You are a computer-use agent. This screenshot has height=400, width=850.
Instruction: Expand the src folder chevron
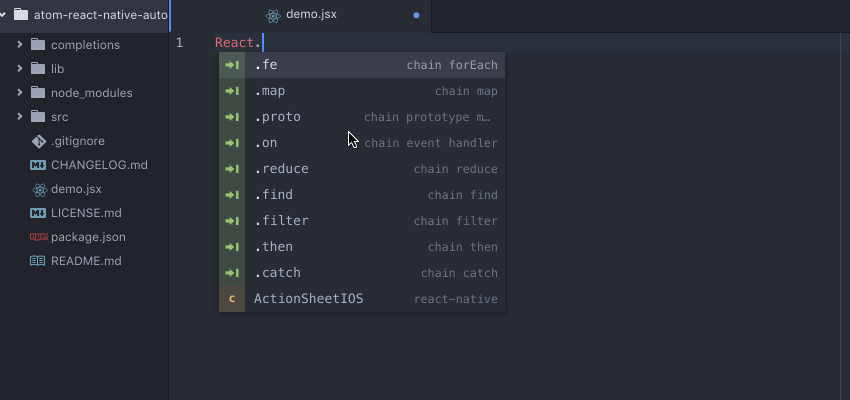[x=20, y=117]
